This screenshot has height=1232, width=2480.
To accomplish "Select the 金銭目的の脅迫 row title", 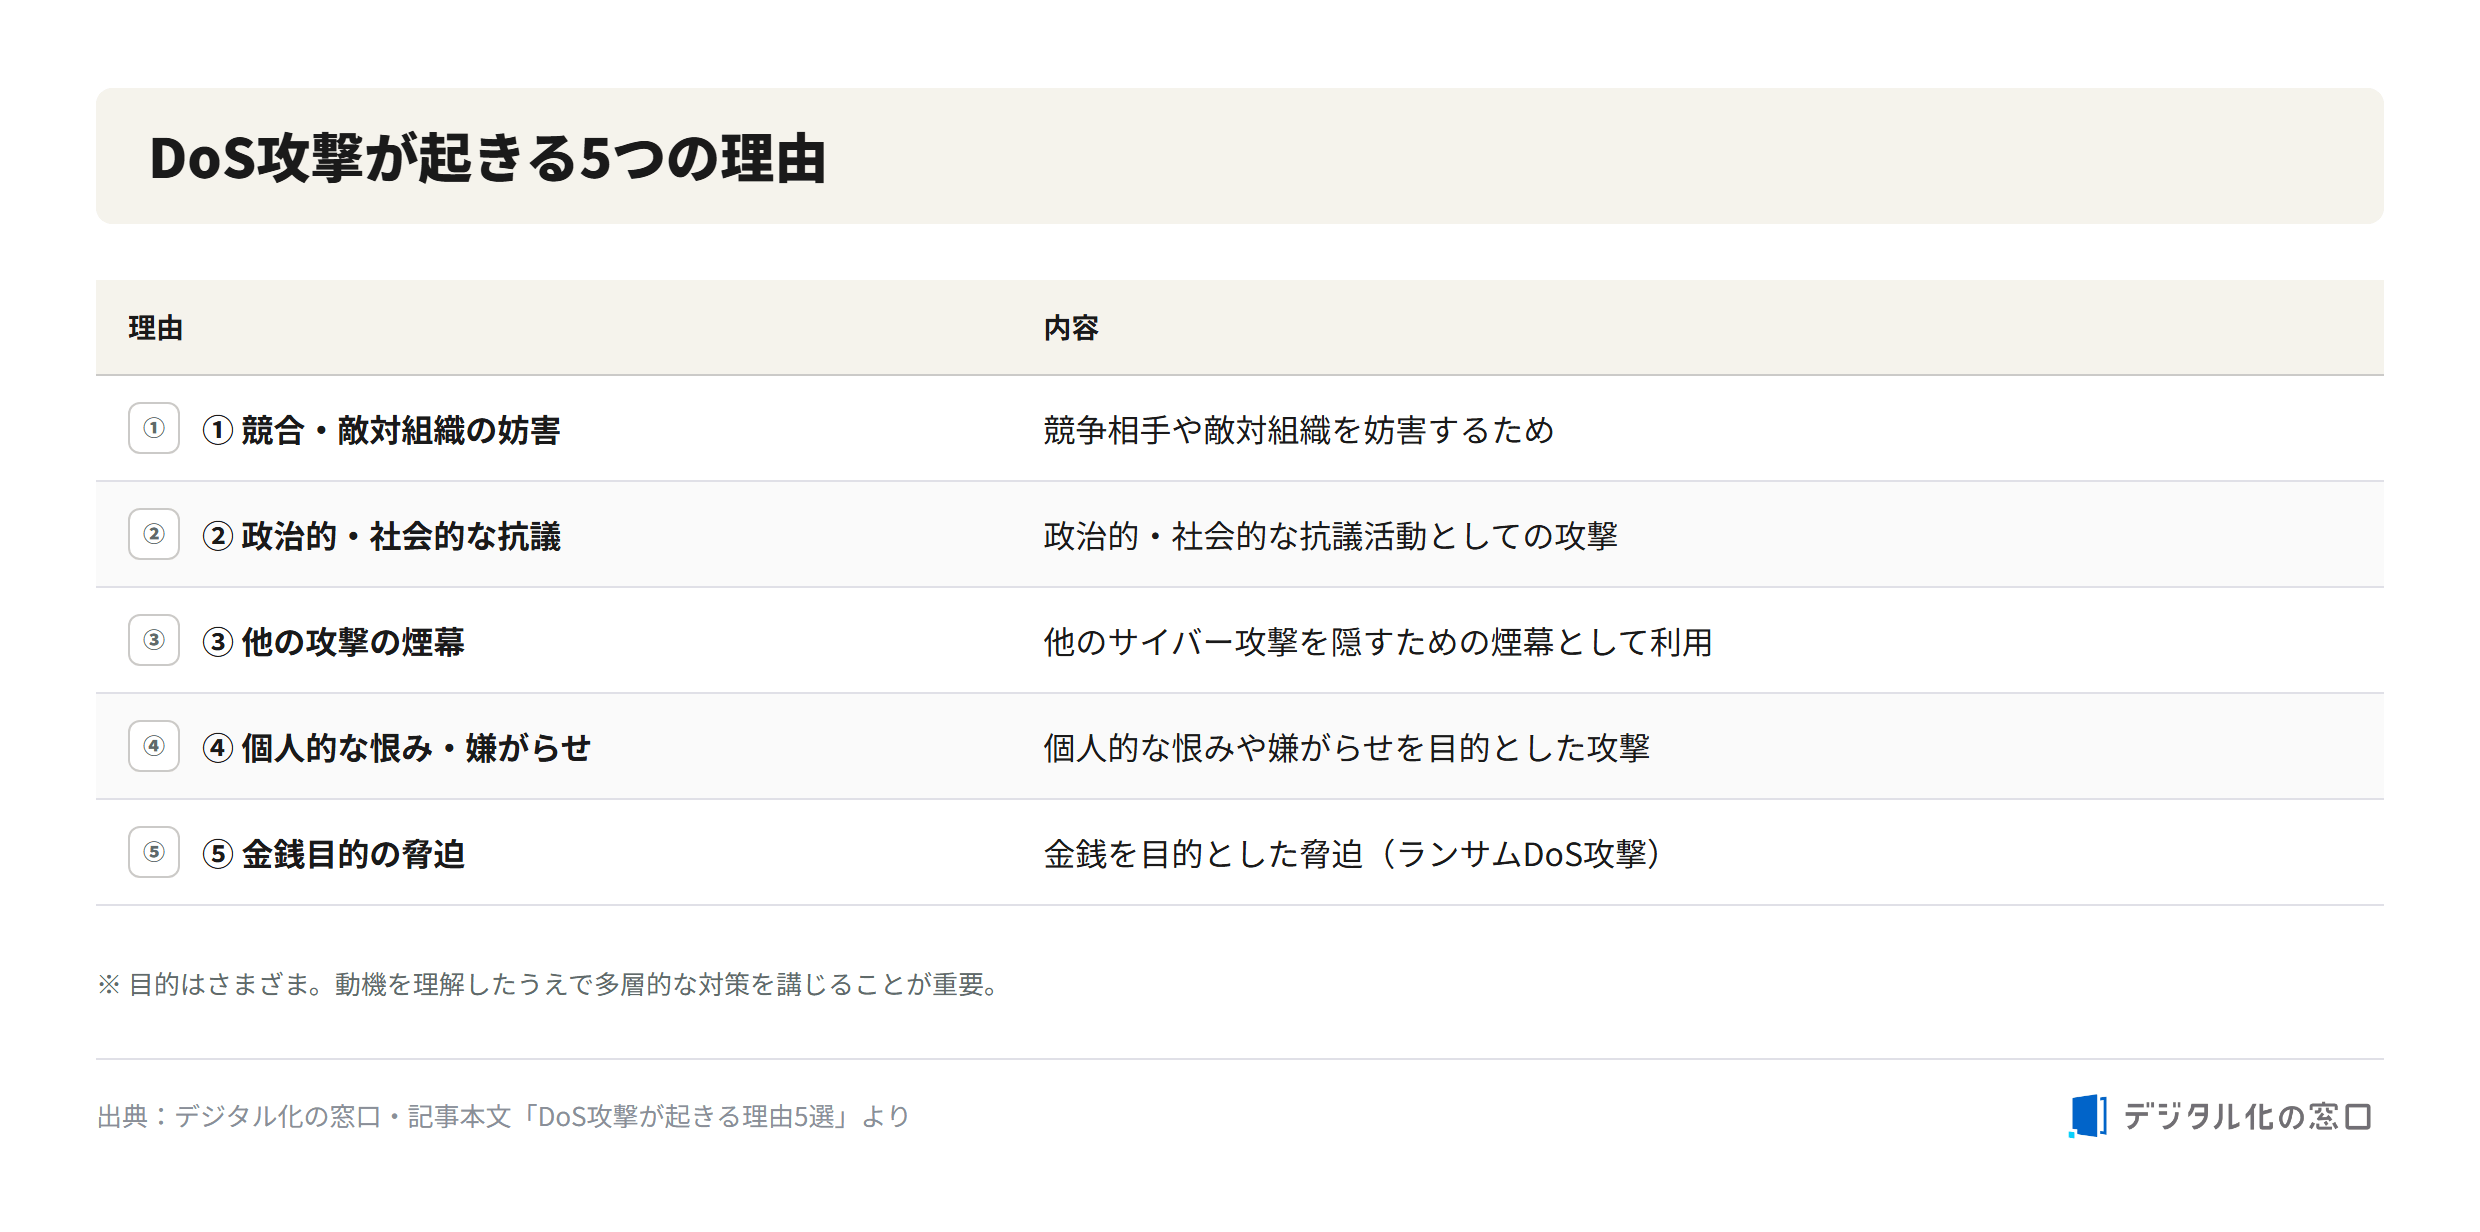I will [333, 854].
